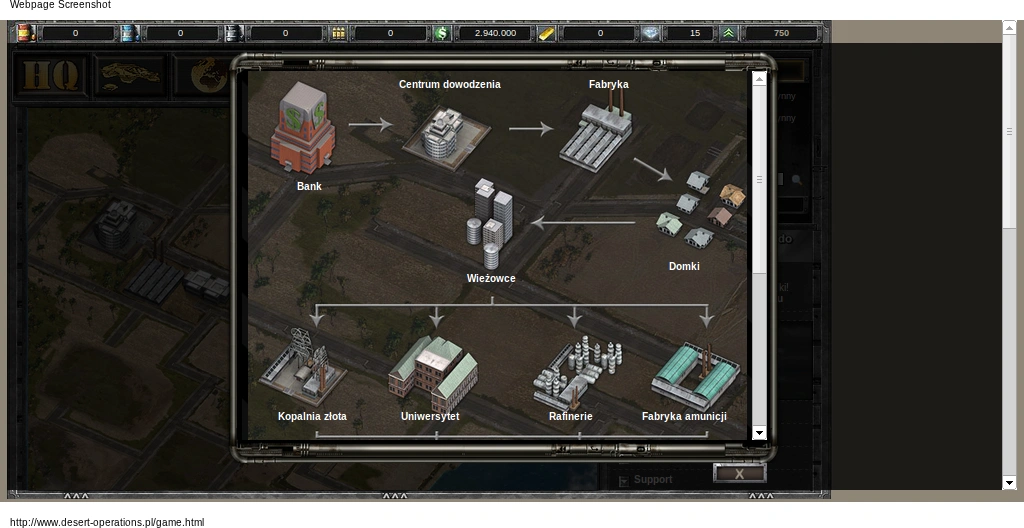1024x528 pixels.
Task: Click the red oil barrel resource icon
Action: coord(25,33)
